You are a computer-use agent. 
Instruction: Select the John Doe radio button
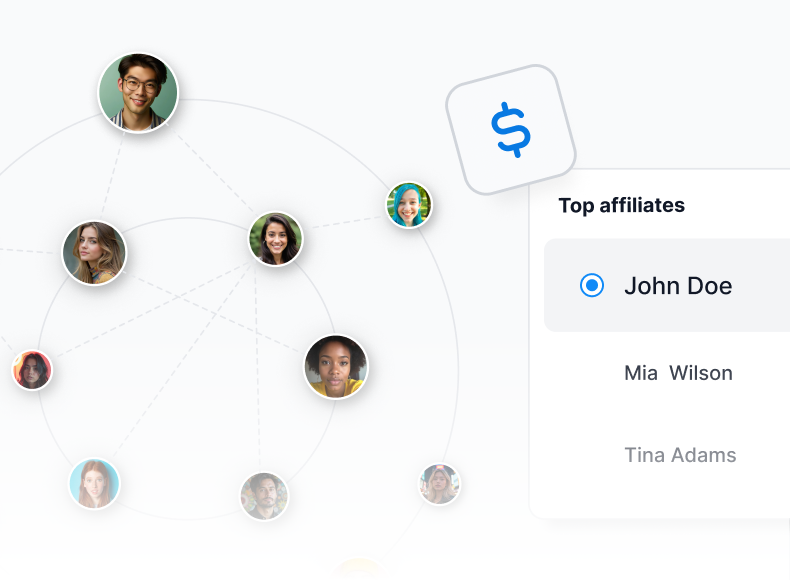coord(592,286)
